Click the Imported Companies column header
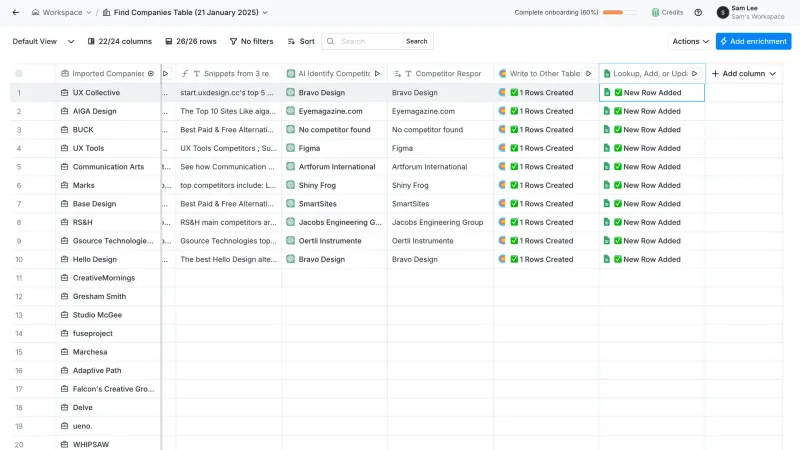Screen dimensions: 800x450 coord(108,73)
